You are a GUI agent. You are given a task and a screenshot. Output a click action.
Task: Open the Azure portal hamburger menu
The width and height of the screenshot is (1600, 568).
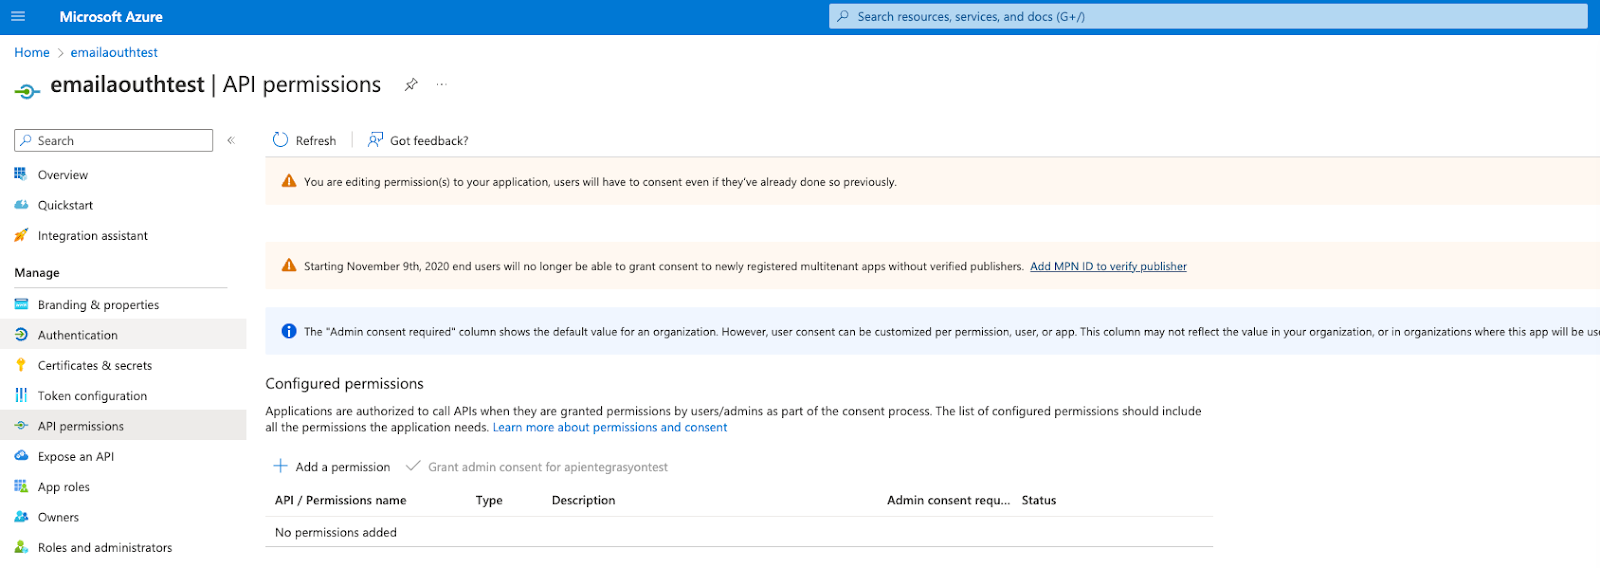point(18,17)
